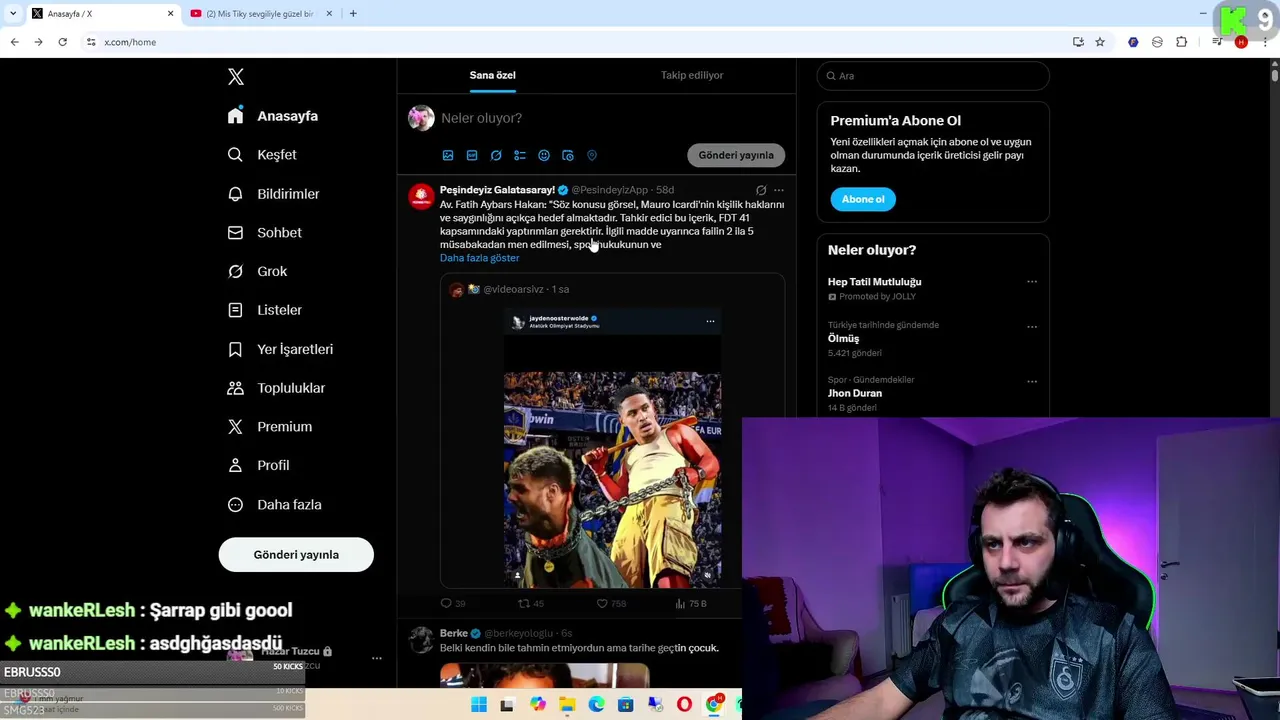The image size is (1280, 720).
Task: Click the sidebar Gönderi yayınla button
Action: pos(296,555)
